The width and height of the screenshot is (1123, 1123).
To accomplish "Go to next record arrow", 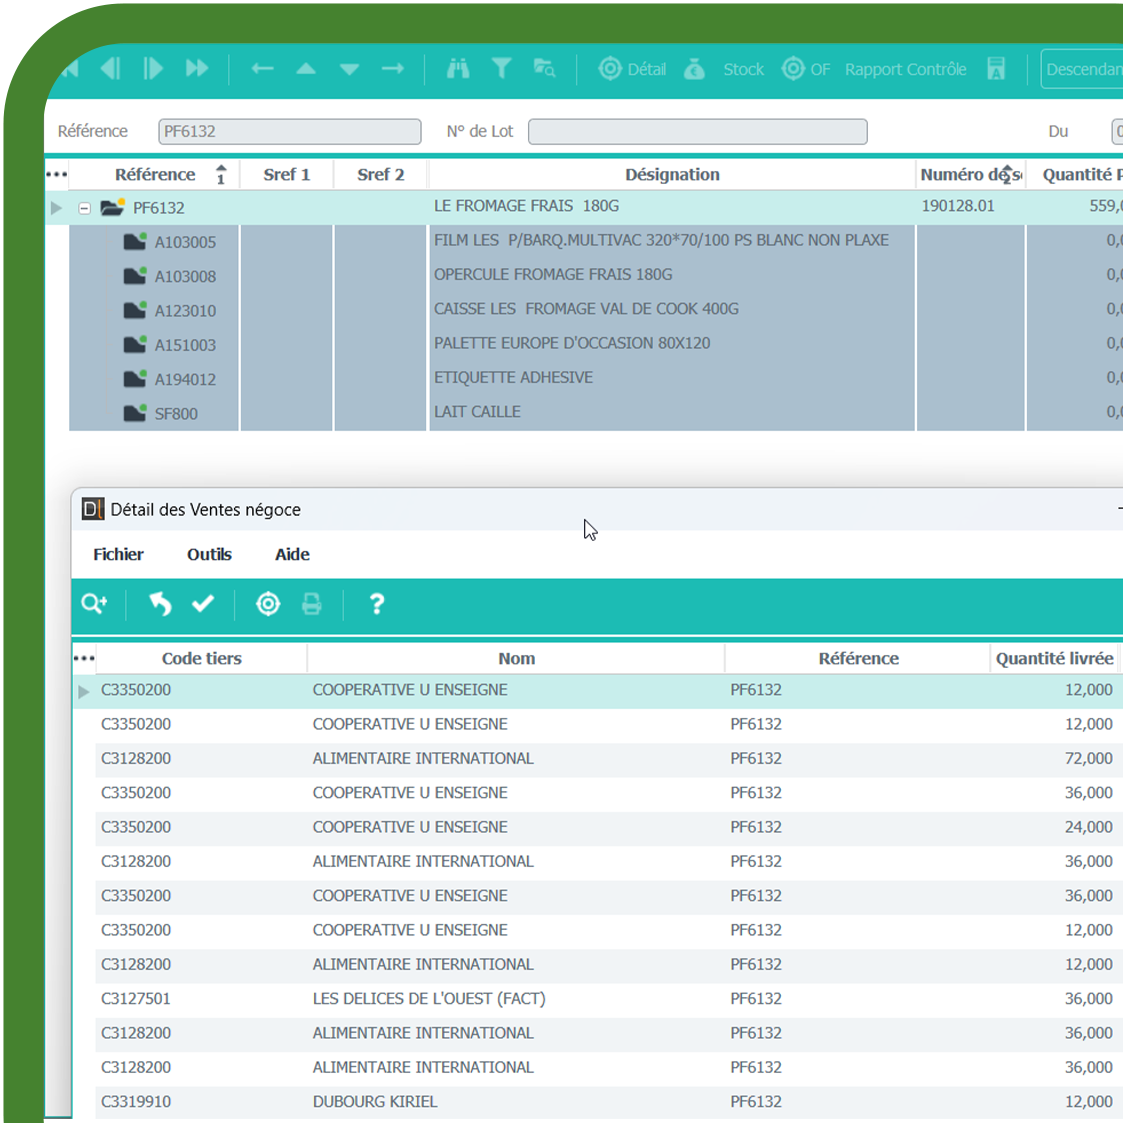I will pos(153,69).
